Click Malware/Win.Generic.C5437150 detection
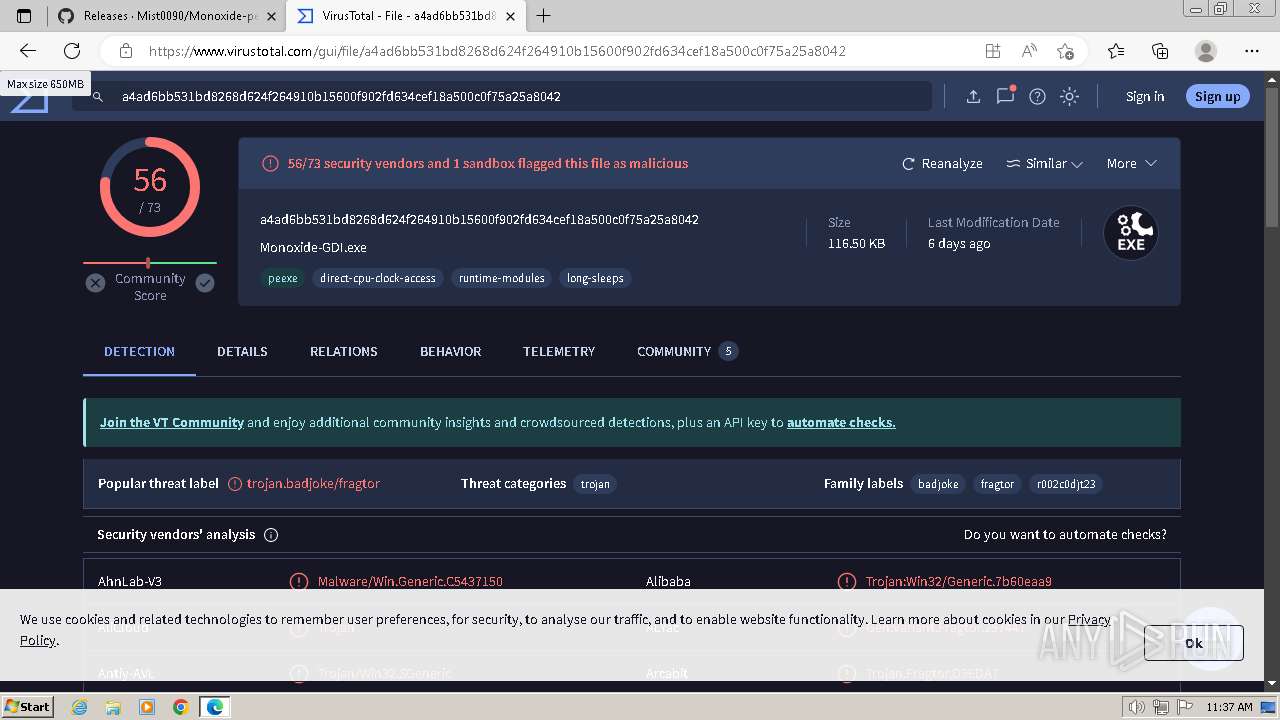The width and height of the screenshot is (1280, 720). [410, 582]
